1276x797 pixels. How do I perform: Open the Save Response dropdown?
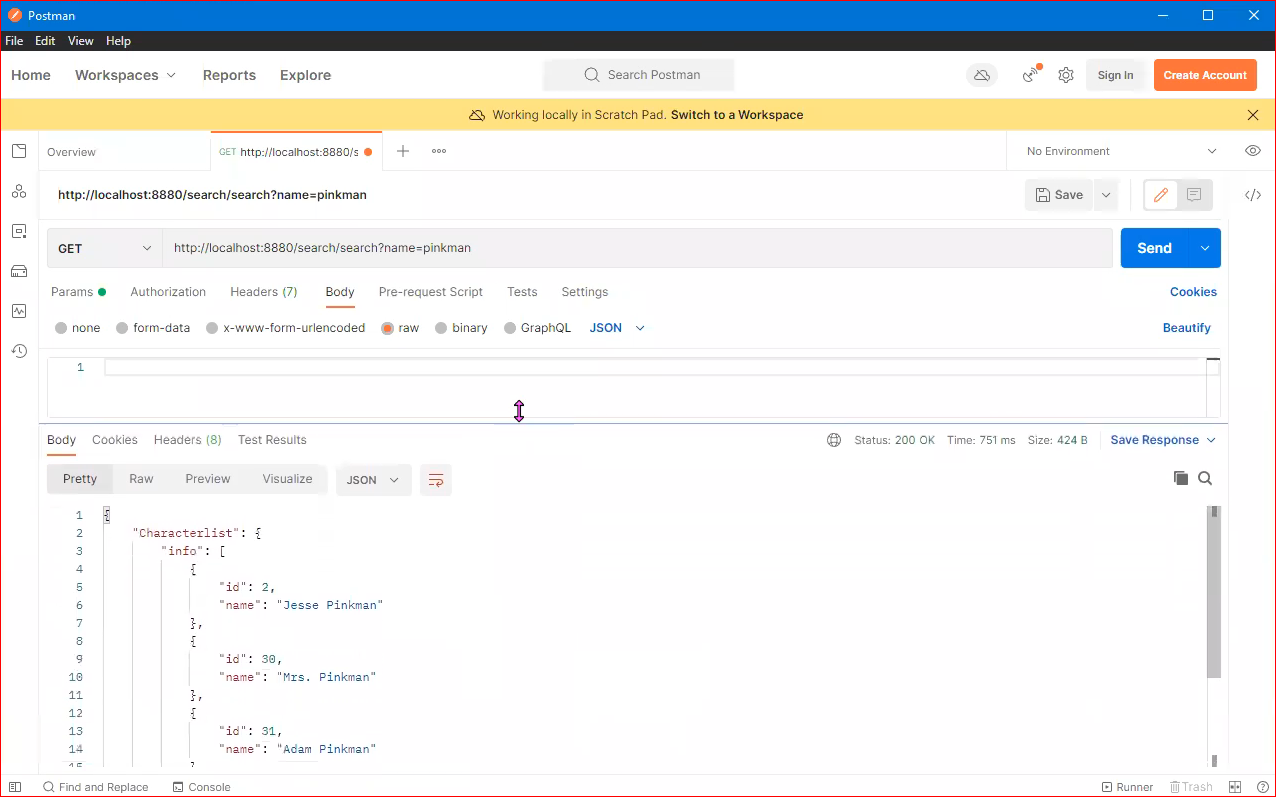coord(1211,440)
